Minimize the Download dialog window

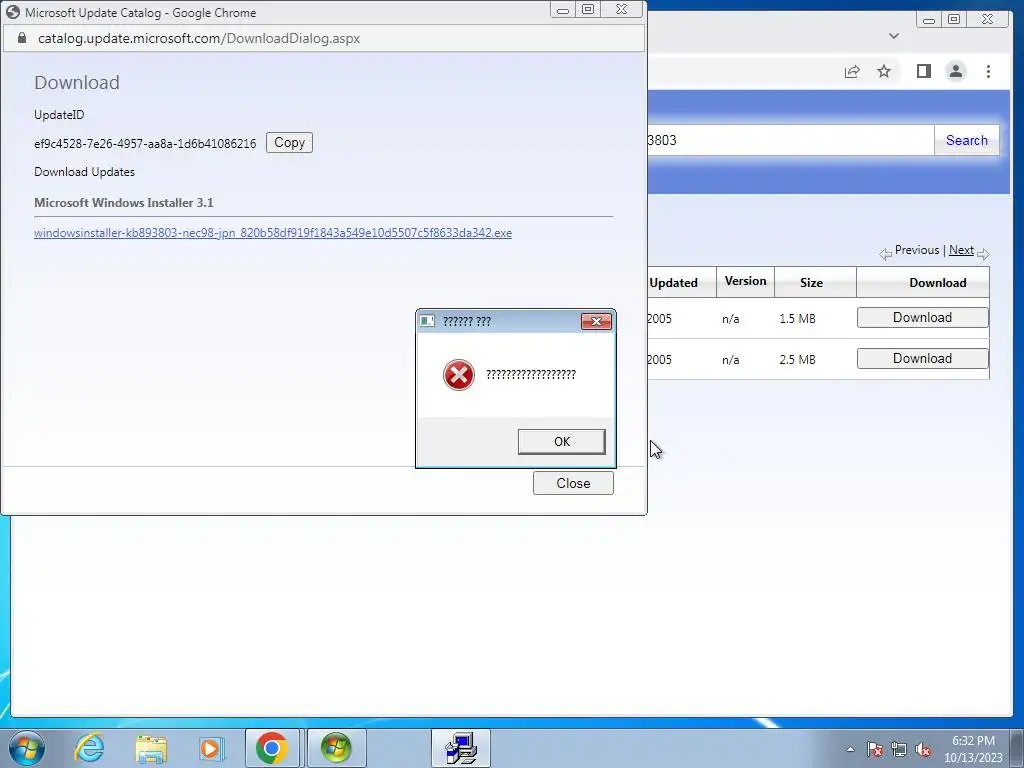pyautogui.click(x=562, y=10)
